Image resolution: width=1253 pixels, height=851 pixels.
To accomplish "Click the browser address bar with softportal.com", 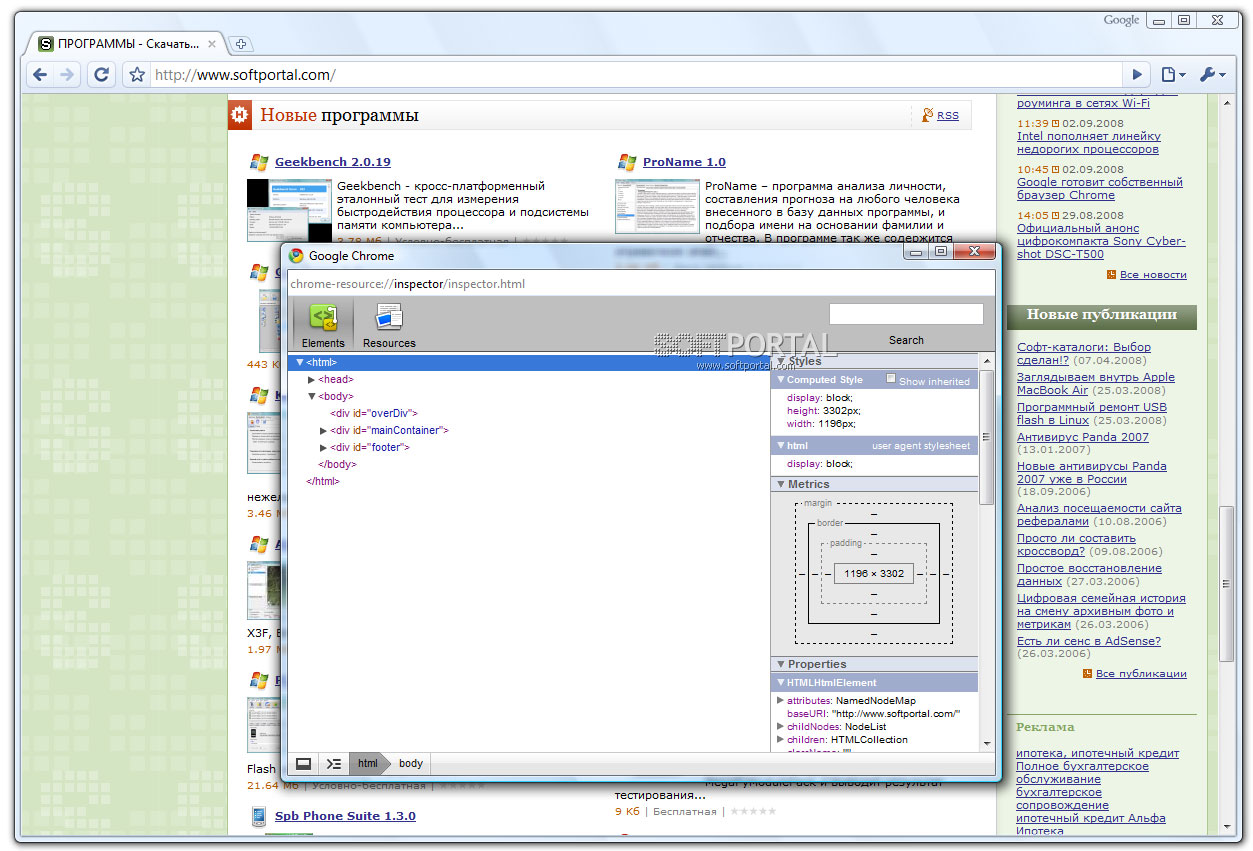I will click(x=638, y=75).
